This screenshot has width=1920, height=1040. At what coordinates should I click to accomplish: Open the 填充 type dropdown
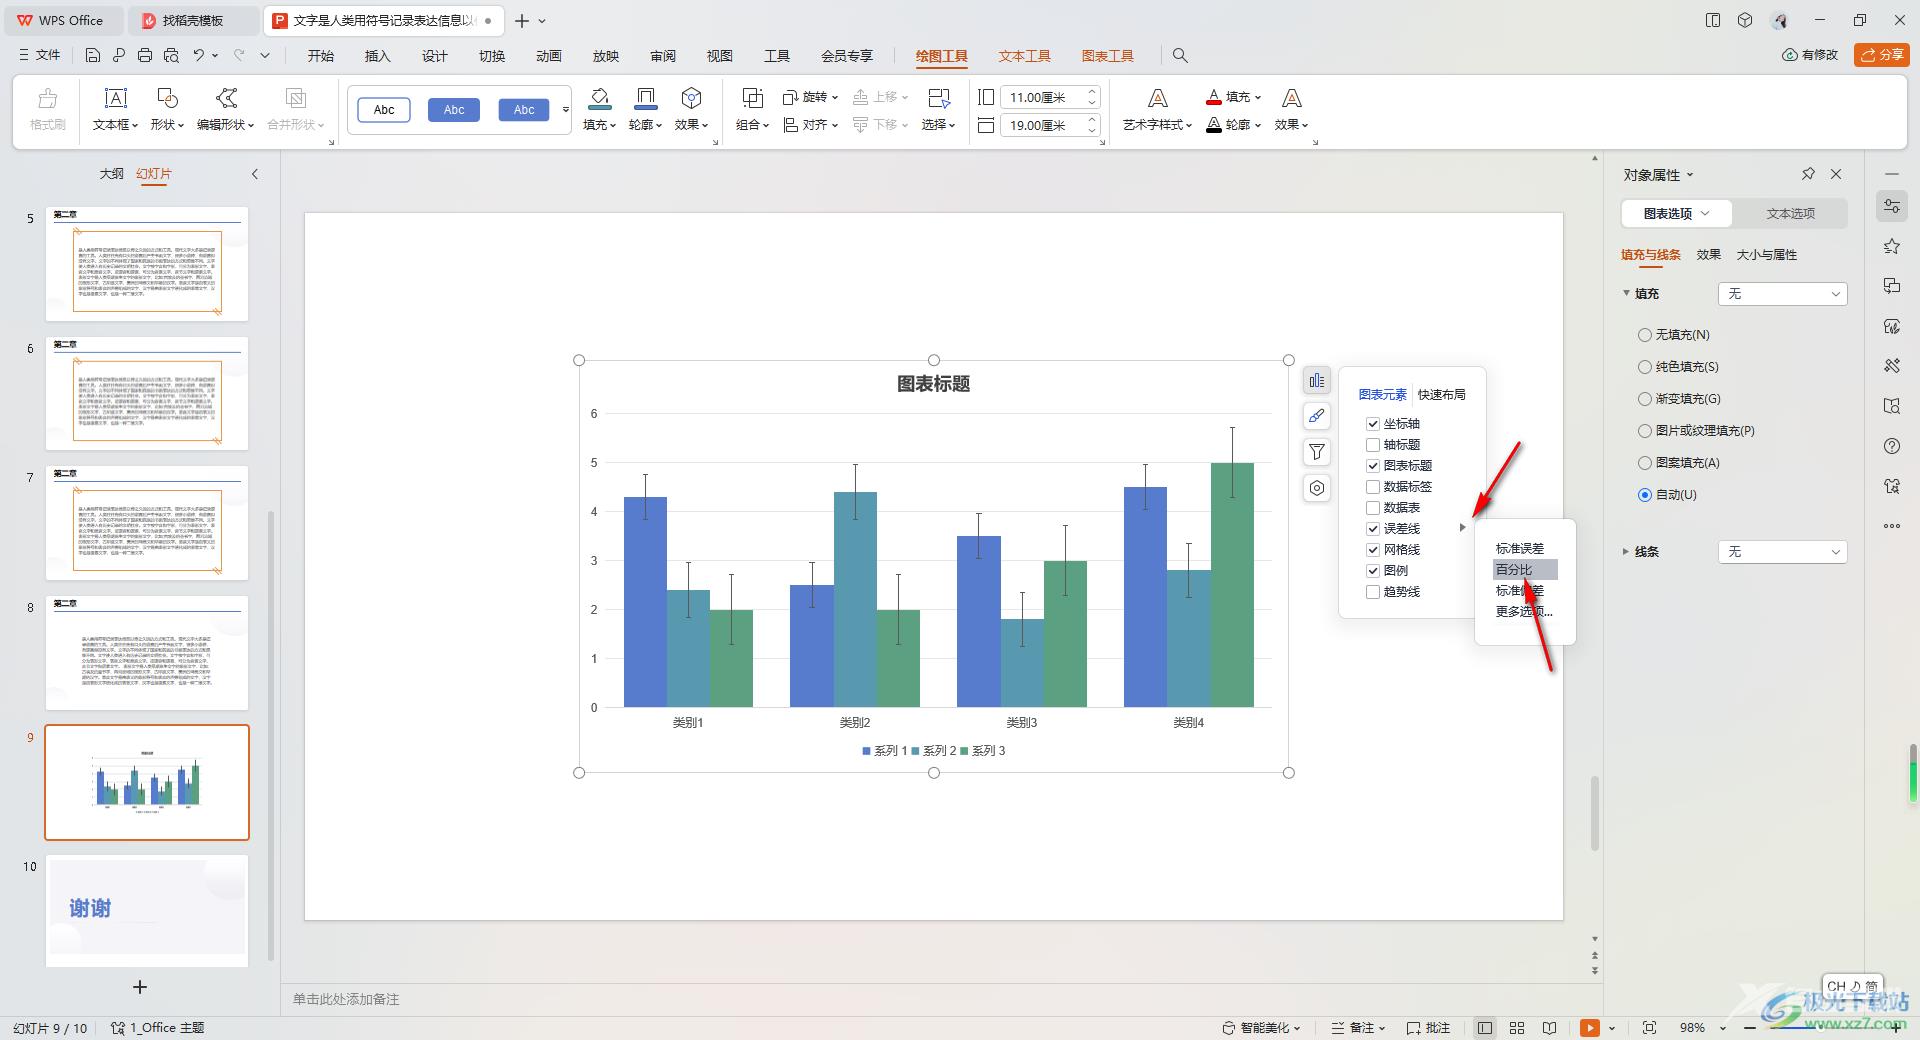tap(1782, 294)
